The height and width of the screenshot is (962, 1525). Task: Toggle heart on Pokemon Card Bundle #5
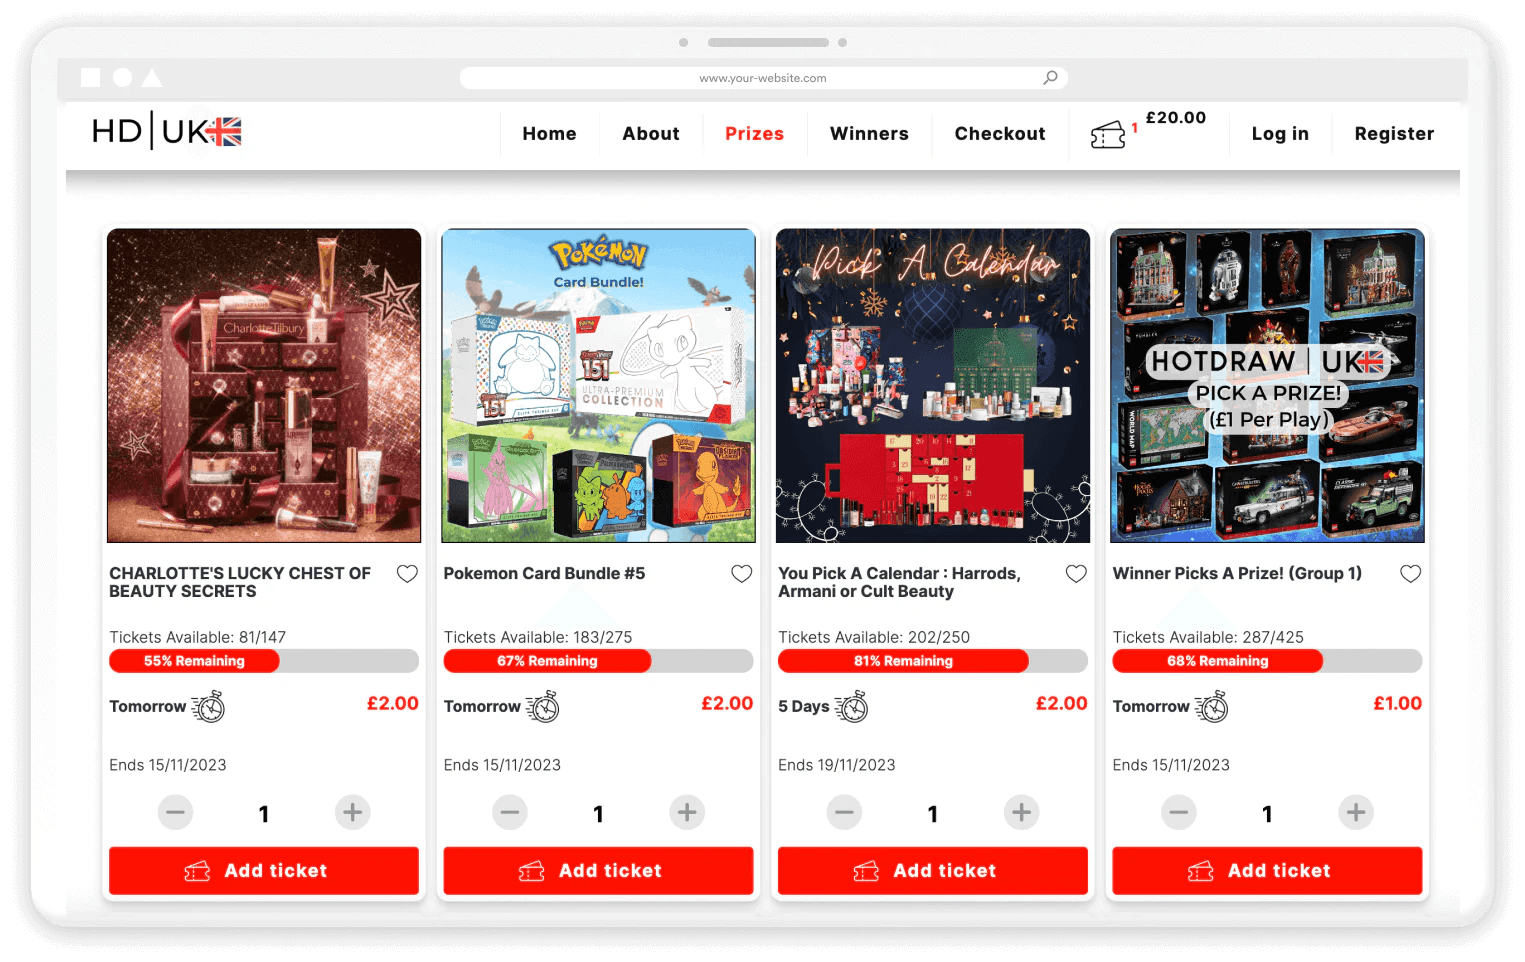741,574
